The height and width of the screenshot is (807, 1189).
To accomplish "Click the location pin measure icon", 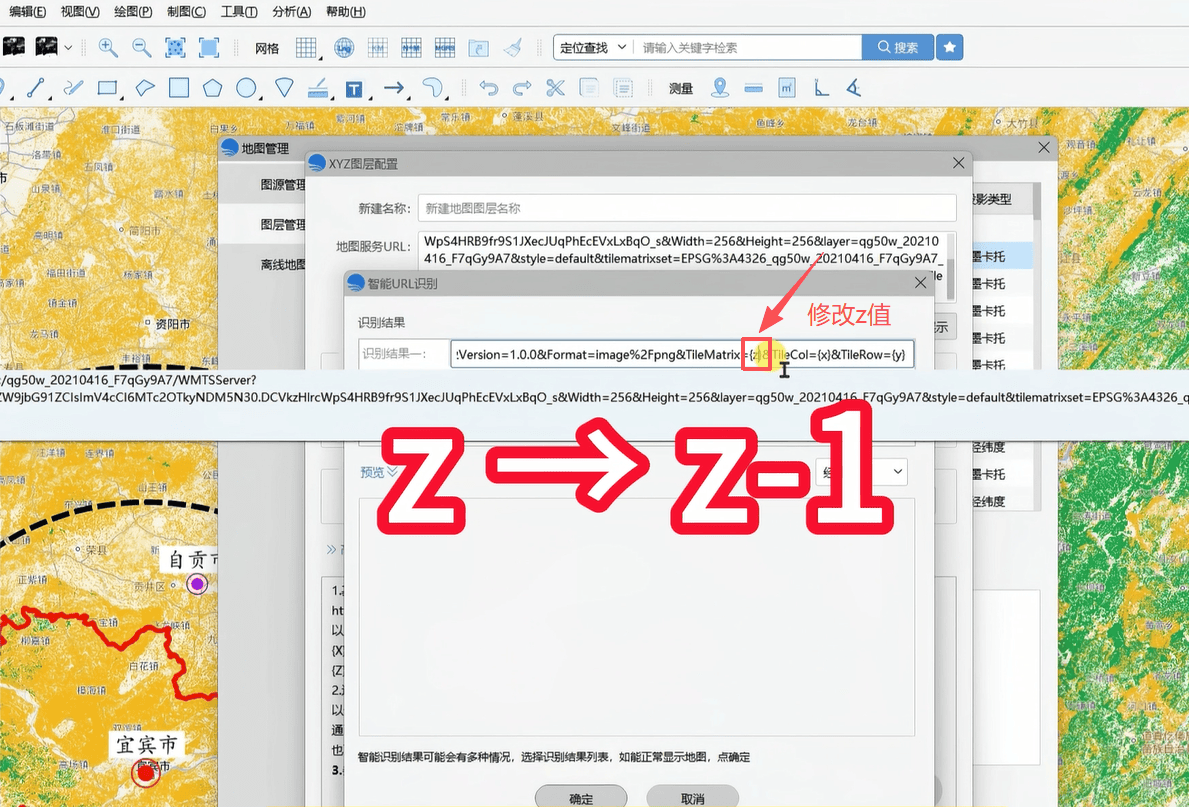I will (720, 88).
